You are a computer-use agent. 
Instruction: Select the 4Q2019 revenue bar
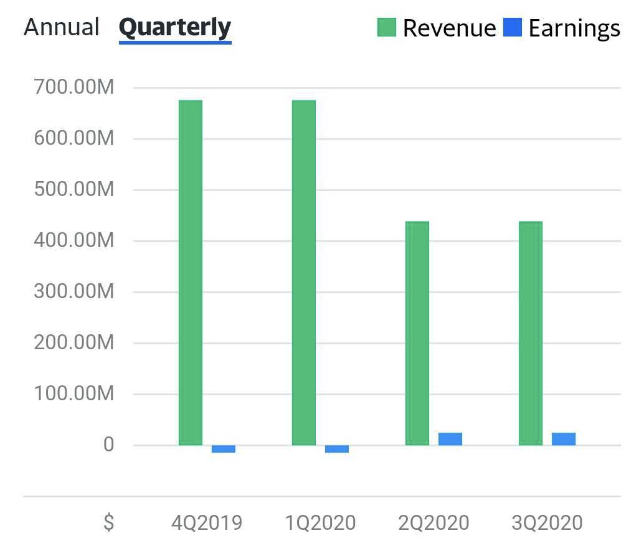click(191, 272)
